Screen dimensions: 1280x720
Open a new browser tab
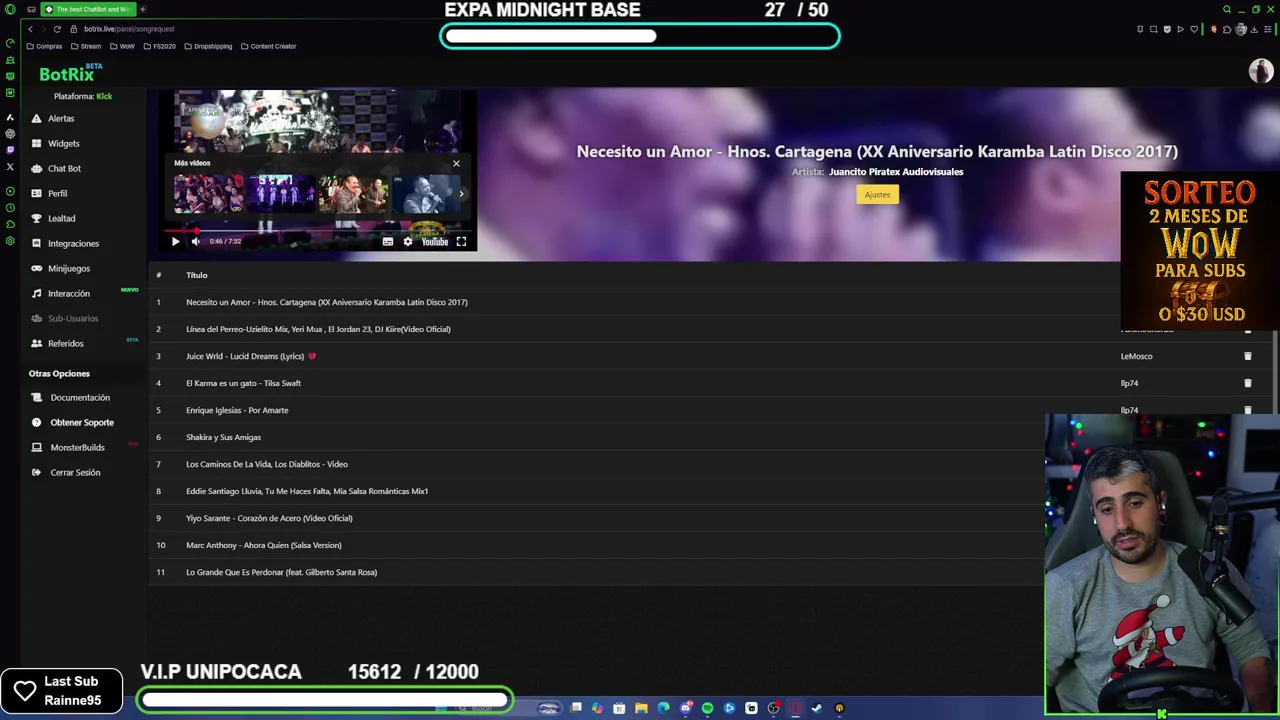point(142,9)
